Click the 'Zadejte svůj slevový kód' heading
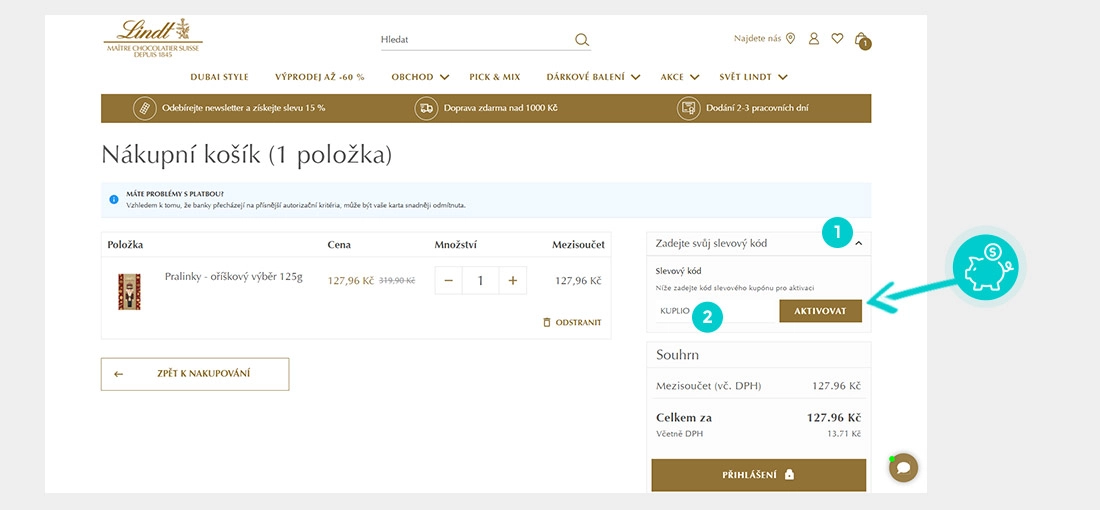 click(x=711, y=243)
